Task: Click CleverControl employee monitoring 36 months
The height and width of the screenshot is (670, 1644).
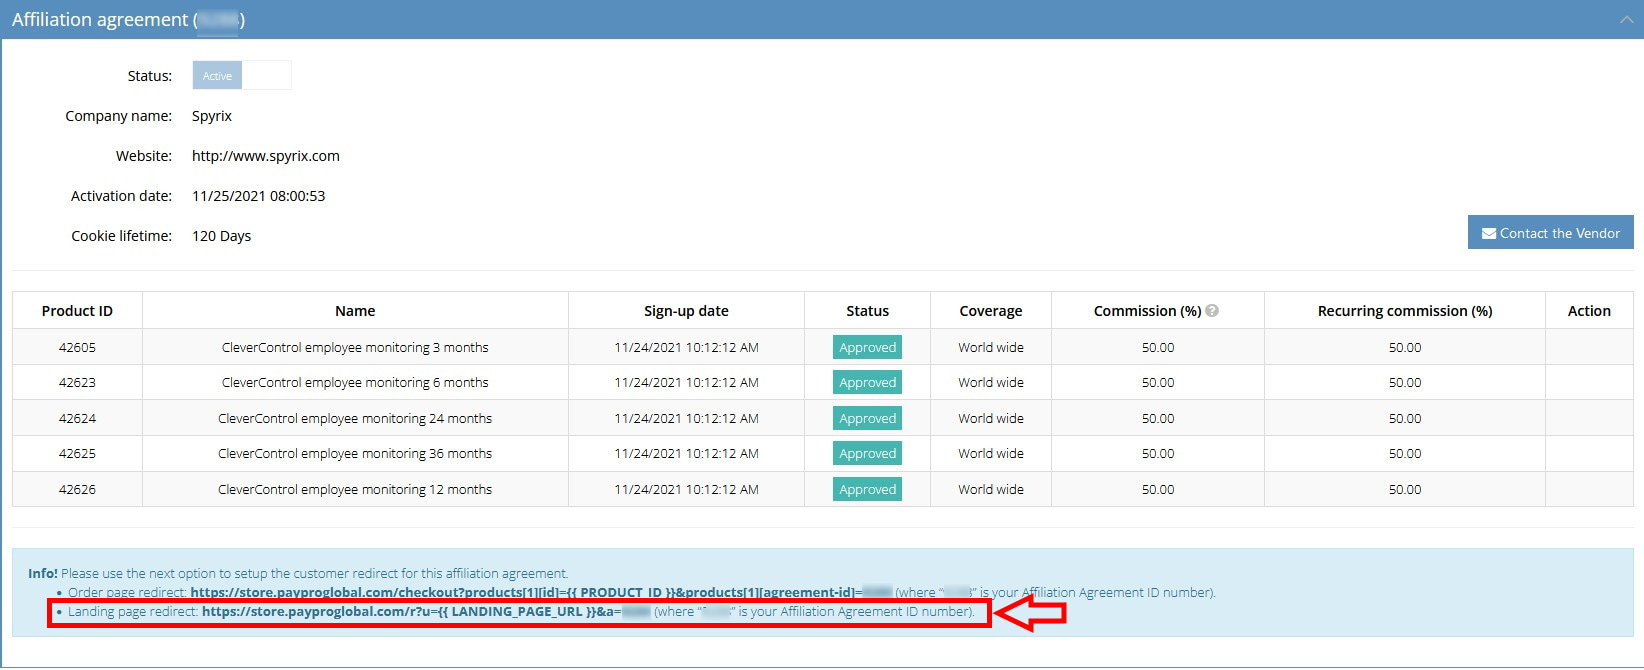Action: [x=355, y=453]
